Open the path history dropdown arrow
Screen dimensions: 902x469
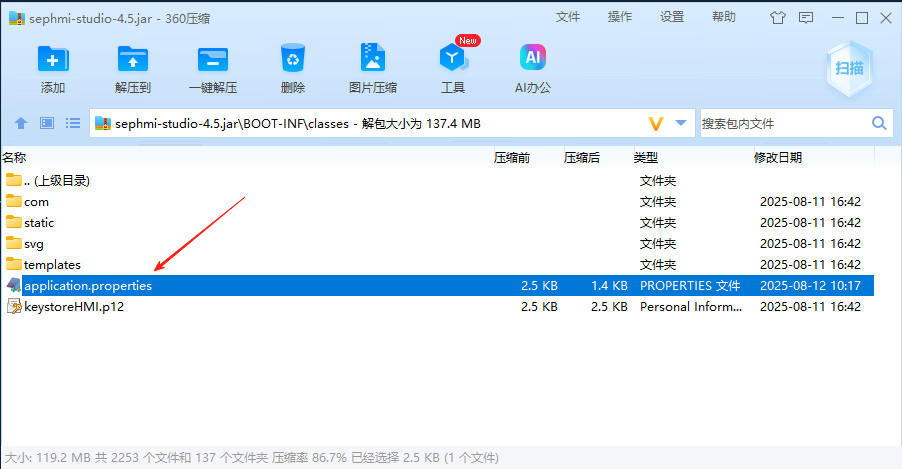tap(681, 123)
